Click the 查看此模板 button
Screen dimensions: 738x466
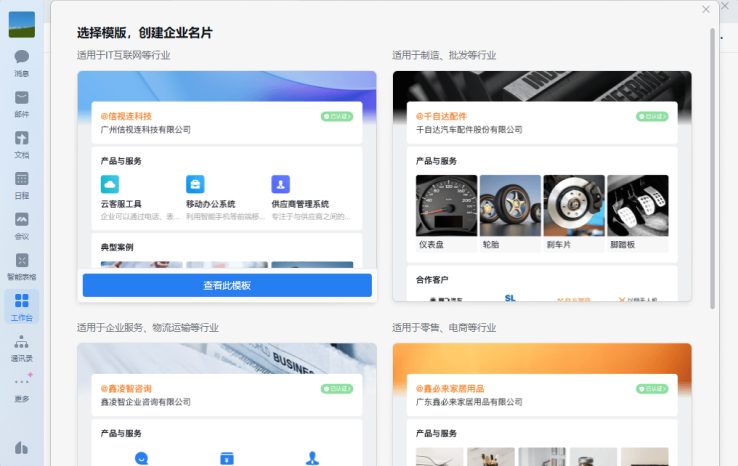(x=227, y=285)
